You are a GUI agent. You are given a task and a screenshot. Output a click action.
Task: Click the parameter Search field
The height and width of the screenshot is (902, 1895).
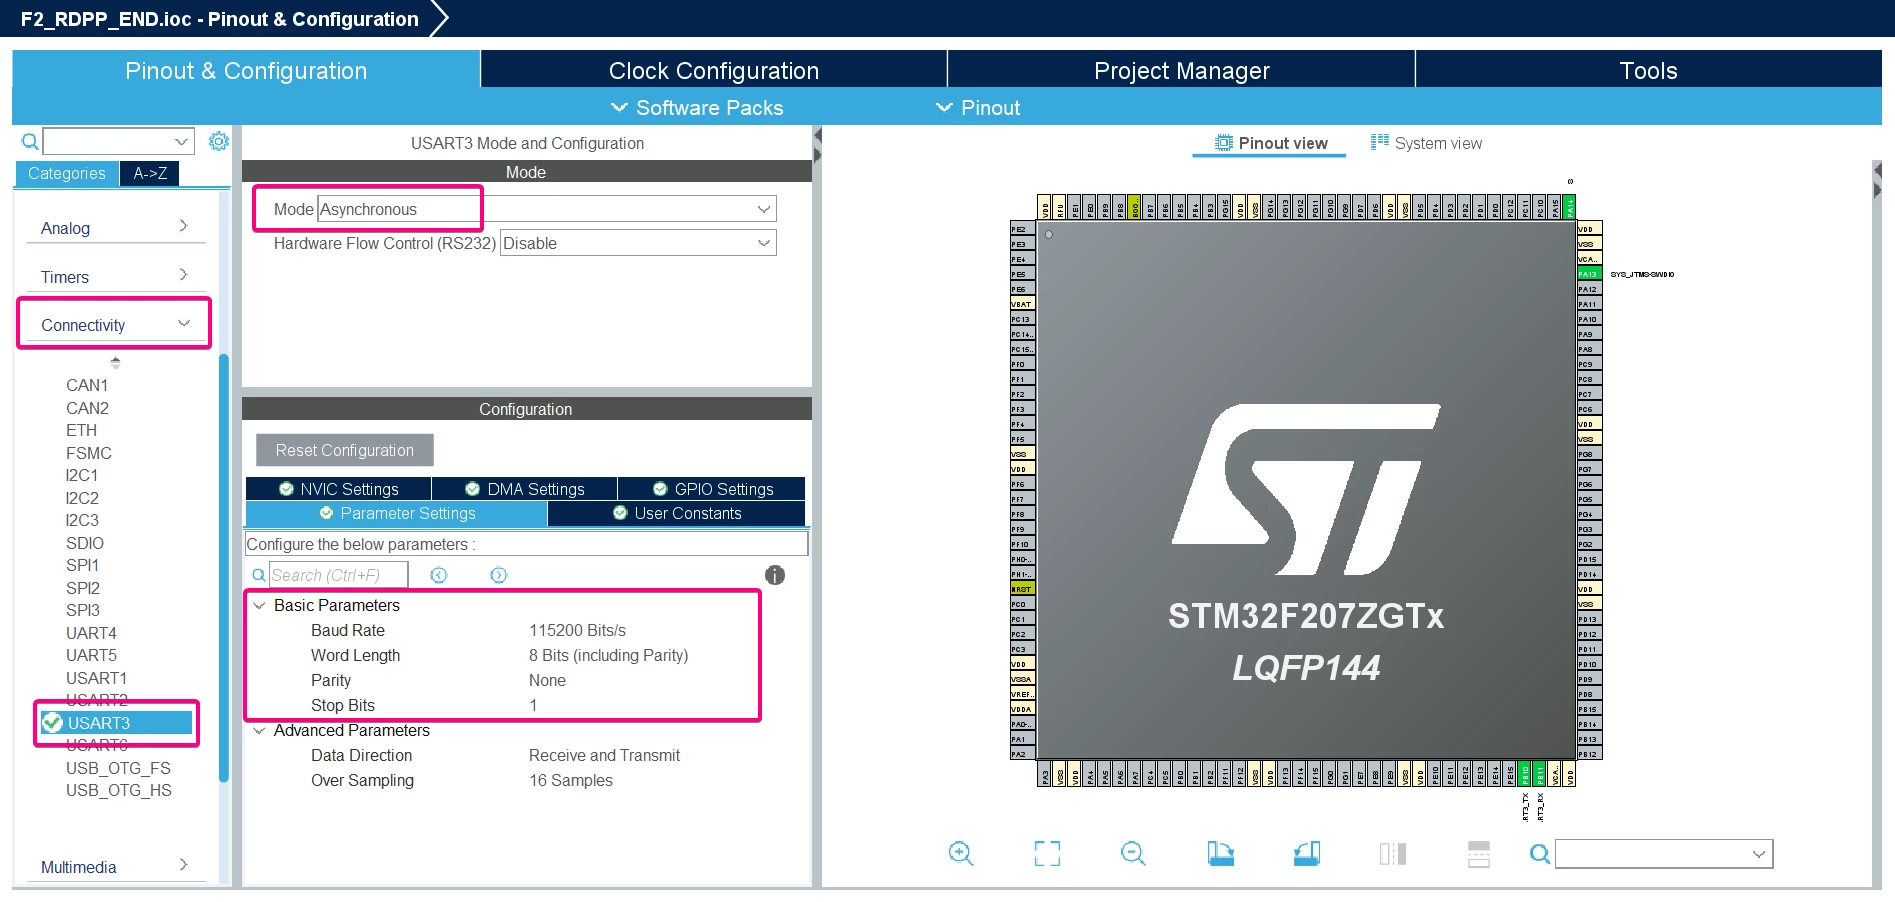point(338,575)
